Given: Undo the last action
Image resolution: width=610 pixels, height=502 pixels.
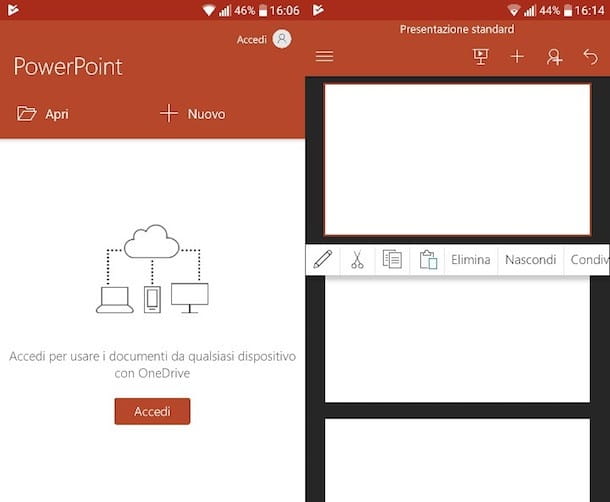Looking at the screenshot, I should point(590,57).
